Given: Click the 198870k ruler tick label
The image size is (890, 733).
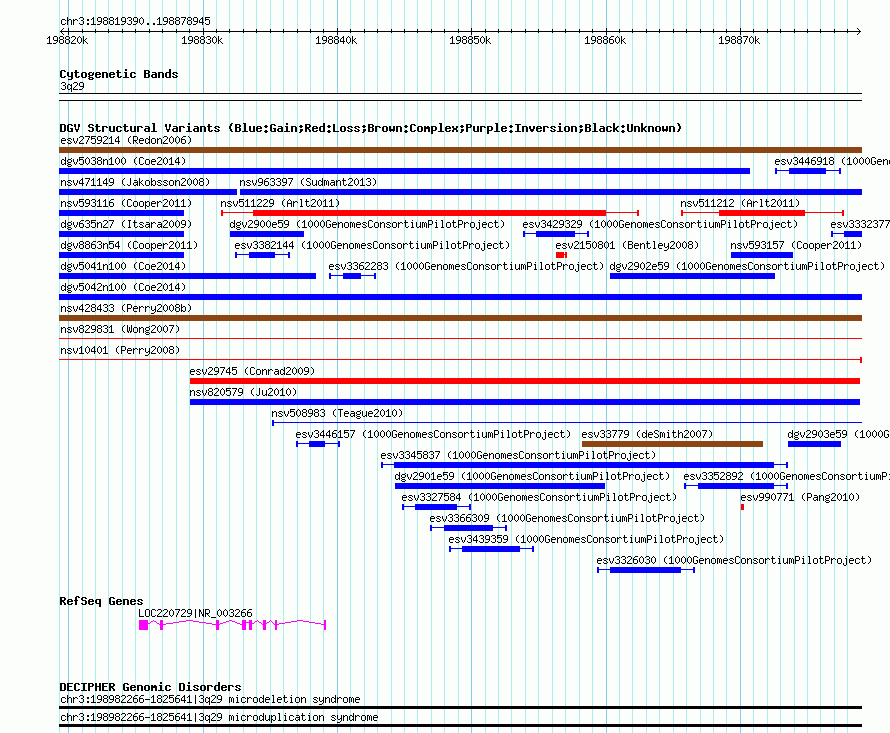Looking at the screenshot, I should pyautogui.click(x=739, y=40).
